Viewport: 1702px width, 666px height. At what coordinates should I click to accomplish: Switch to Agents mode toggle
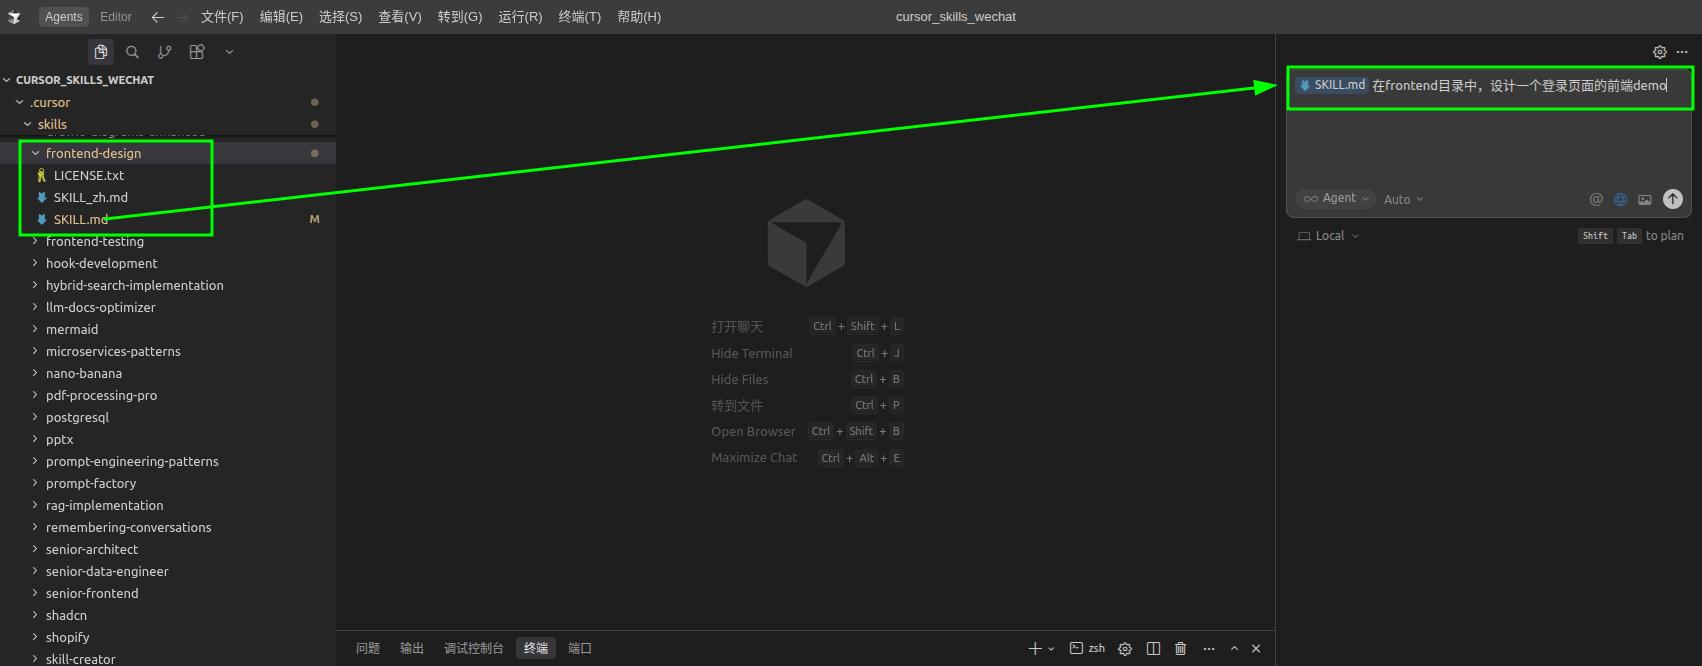click(x=64, y=17)
